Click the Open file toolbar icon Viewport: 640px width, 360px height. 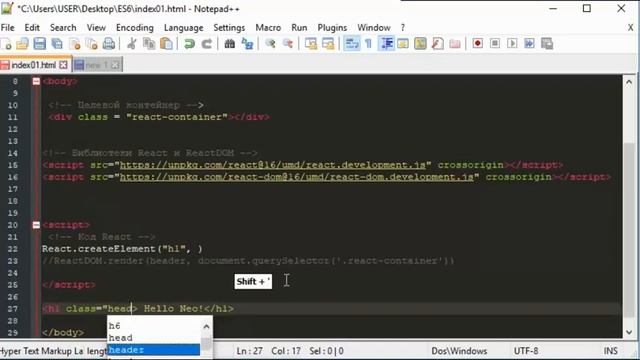click(22, 44)
